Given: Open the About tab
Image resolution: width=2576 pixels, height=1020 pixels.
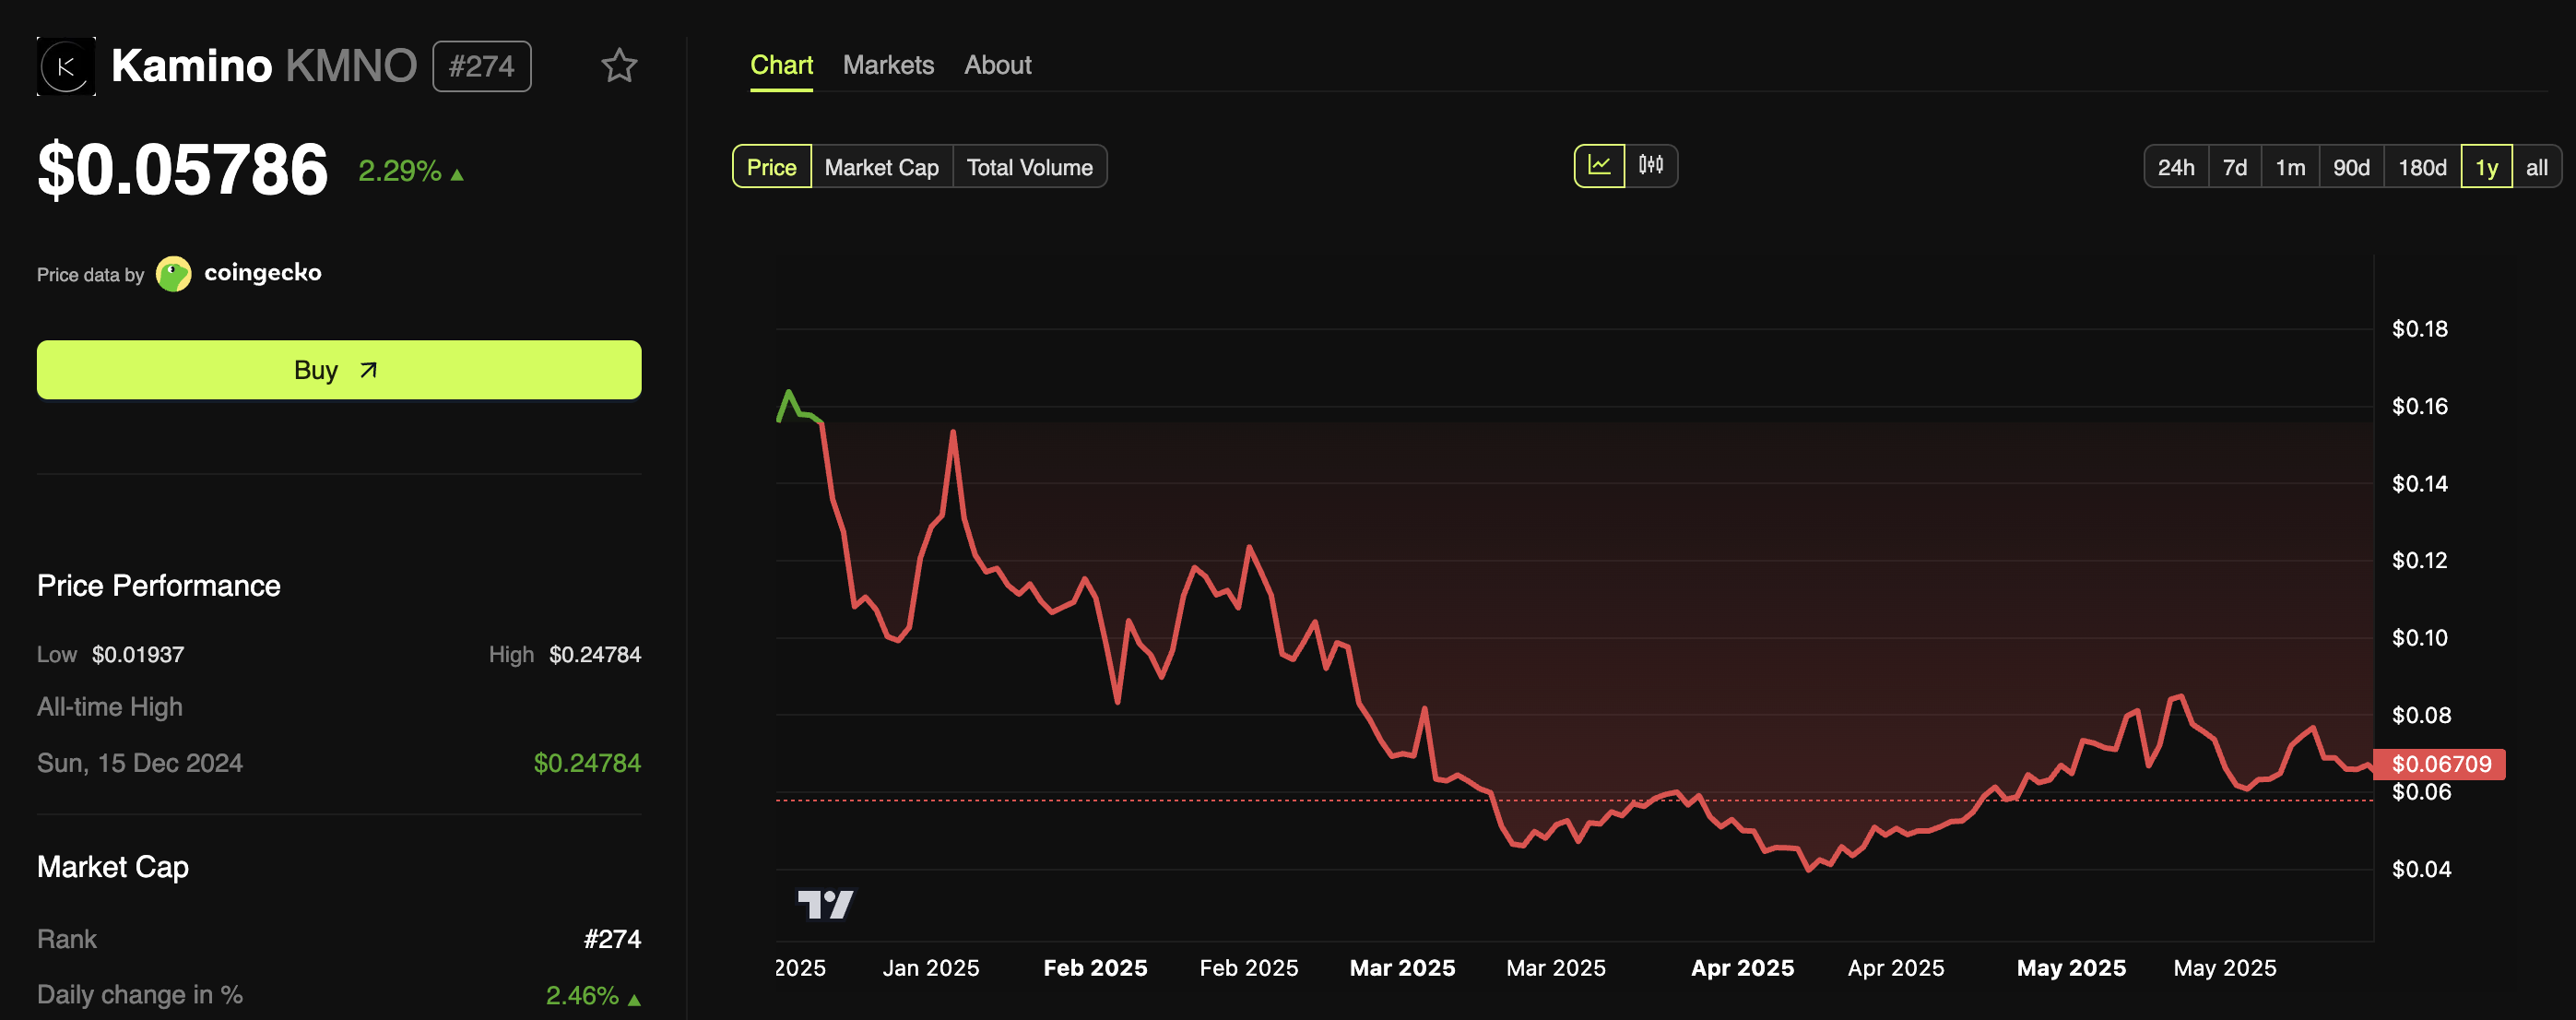Looking at the screenshot, I should pyautogui.click(x=997, y=65).
